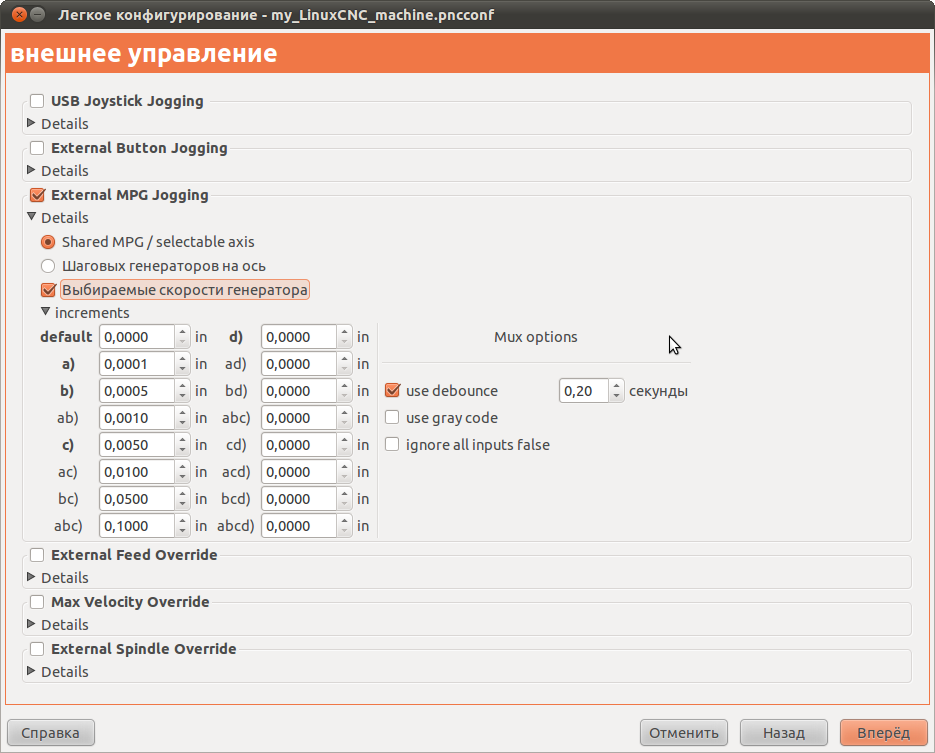Enable External Feed Override checkbox
Screen dimensions: 935x753
tap(37, 555)
